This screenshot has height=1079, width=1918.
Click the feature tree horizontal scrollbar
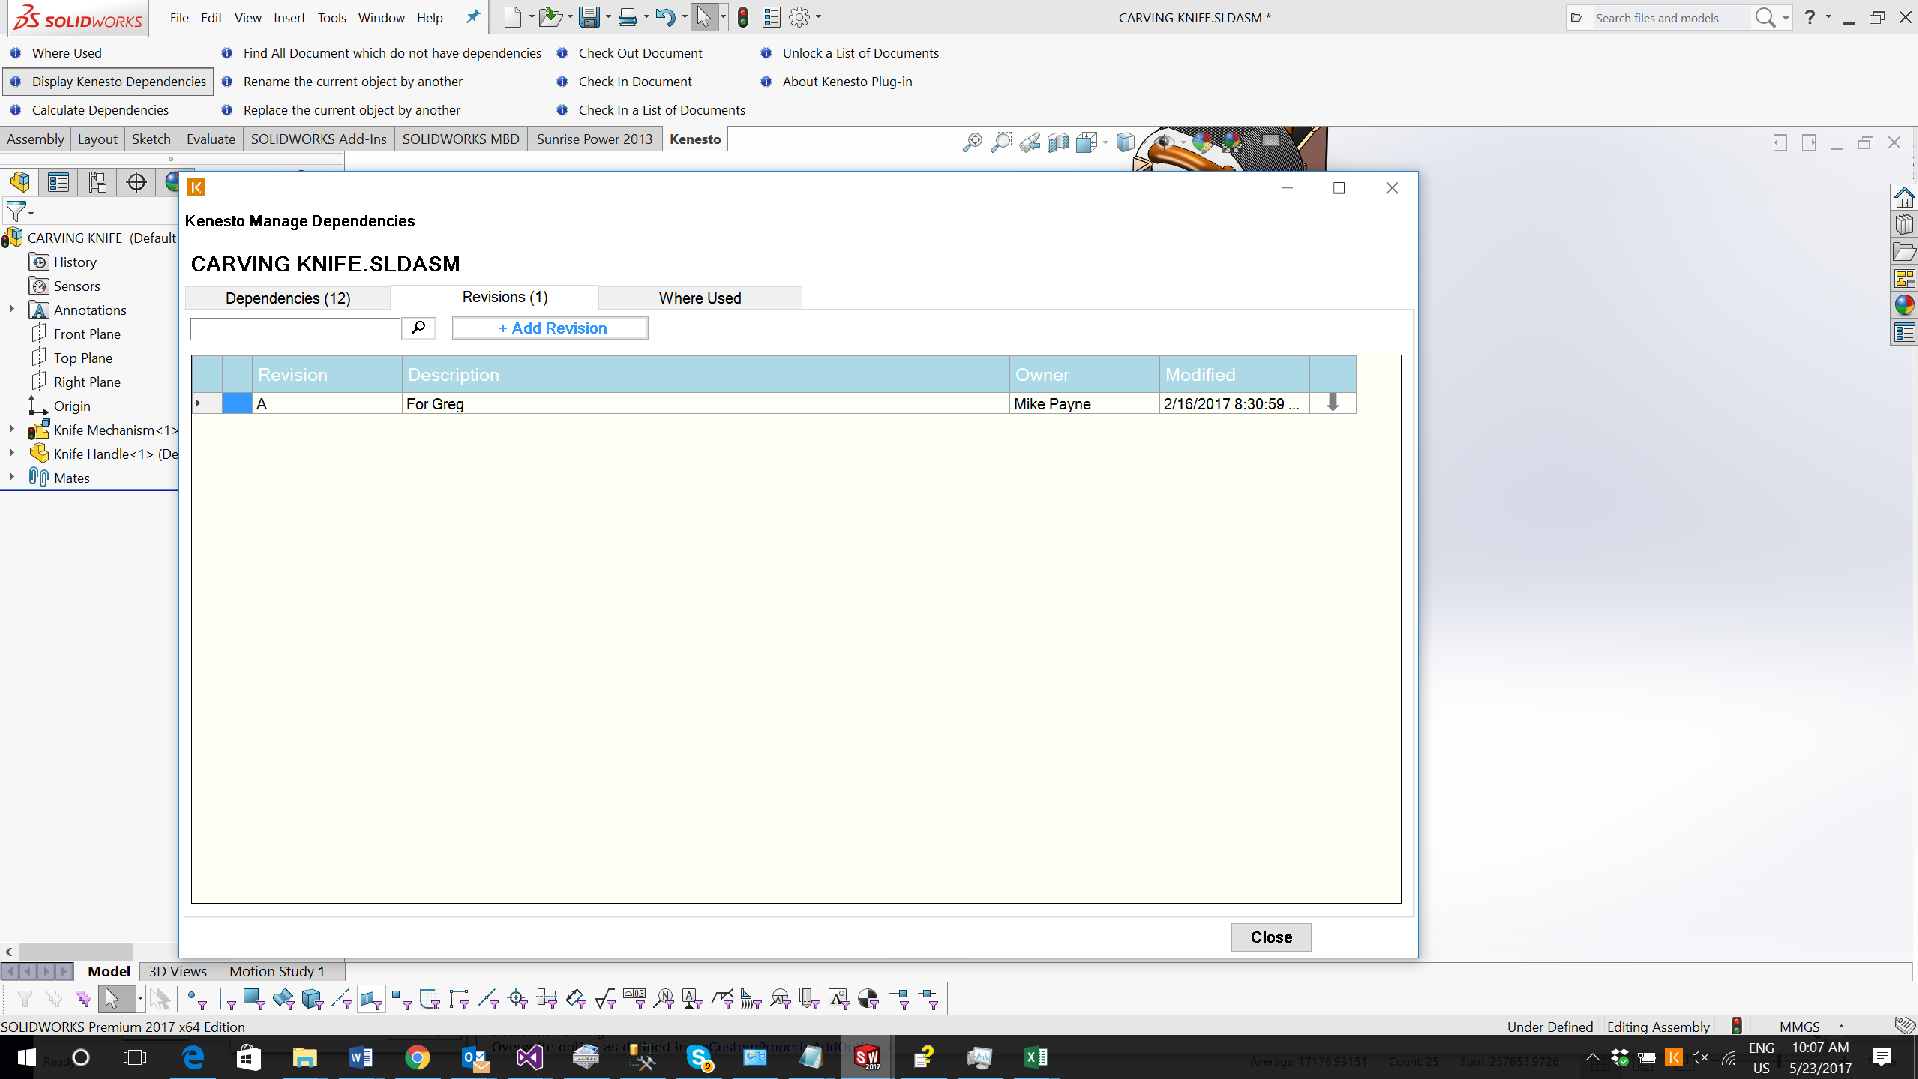coord(76,952)
